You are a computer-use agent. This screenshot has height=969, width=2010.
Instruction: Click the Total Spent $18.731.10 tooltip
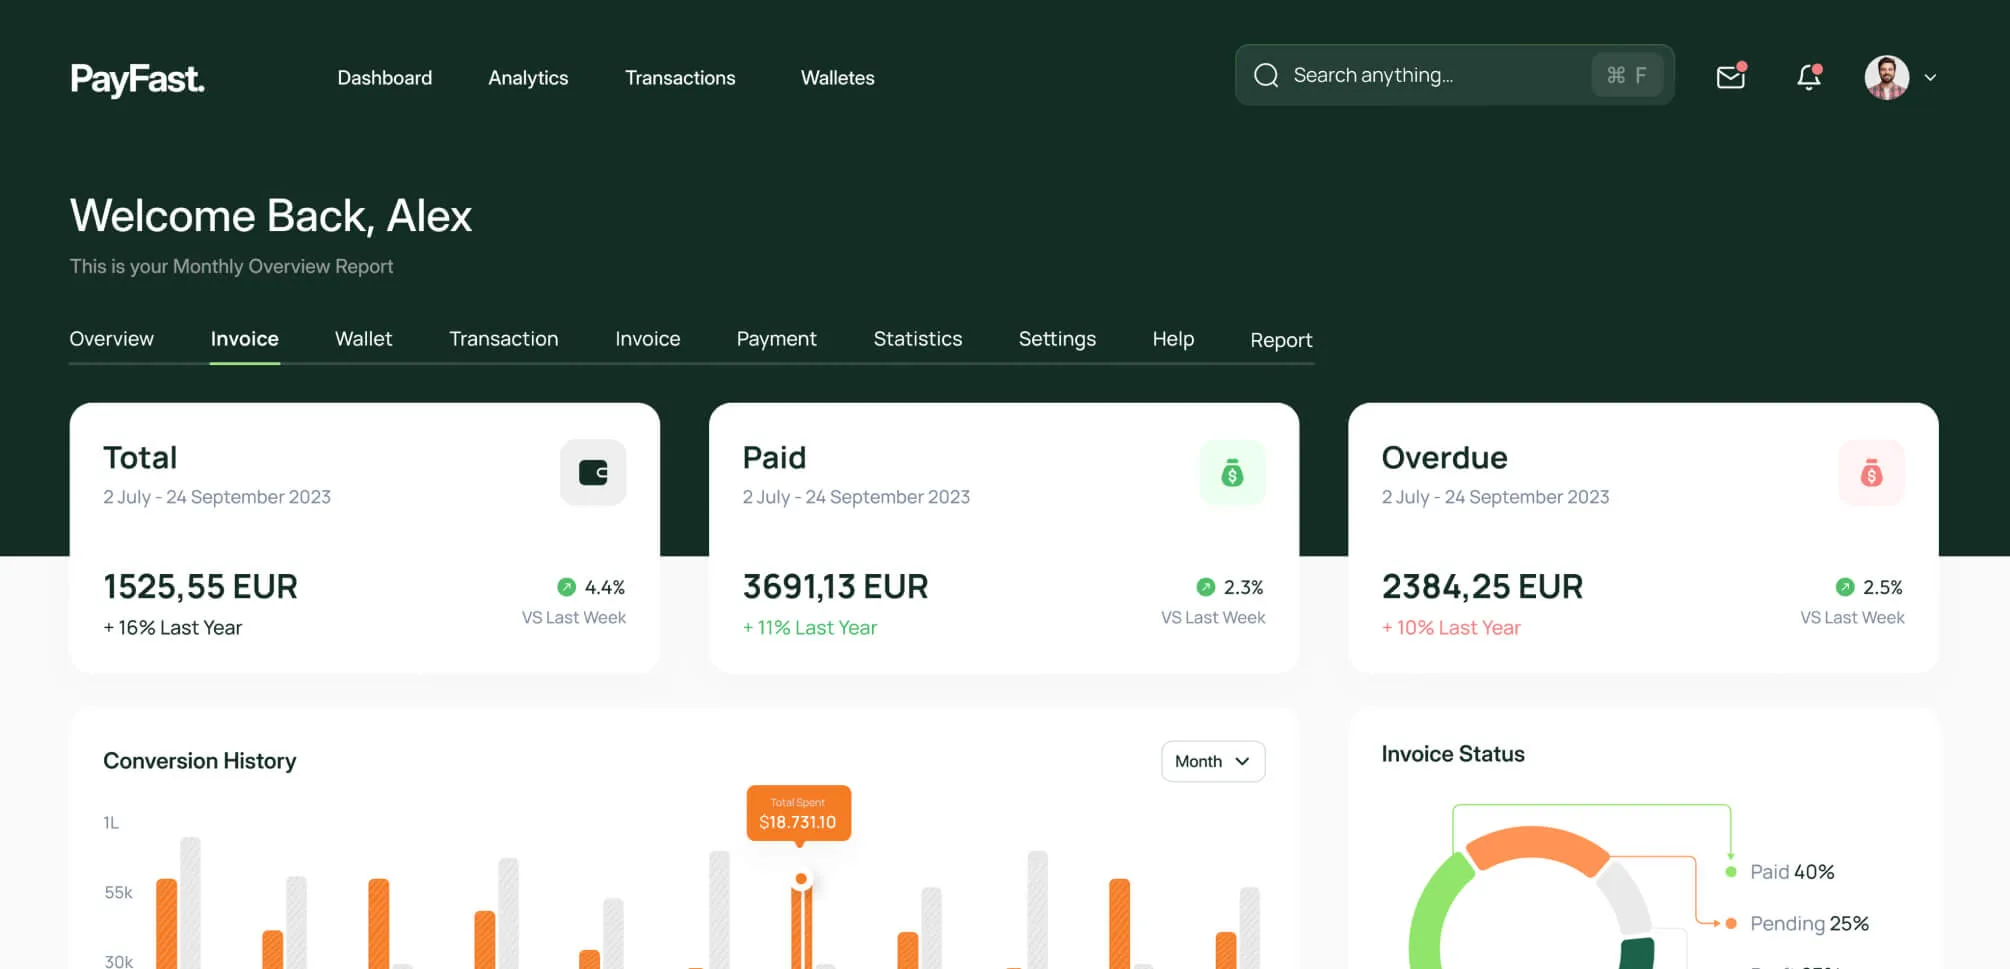798,813
